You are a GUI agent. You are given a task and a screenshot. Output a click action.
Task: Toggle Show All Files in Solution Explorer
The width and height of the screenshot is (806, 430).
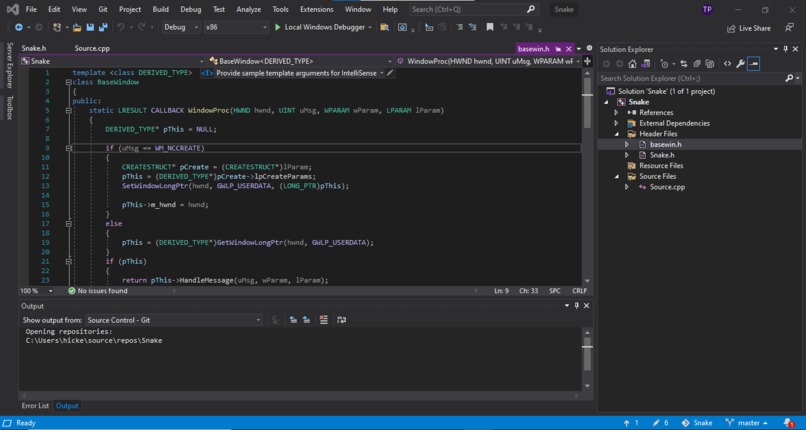(x=710, y=64)
